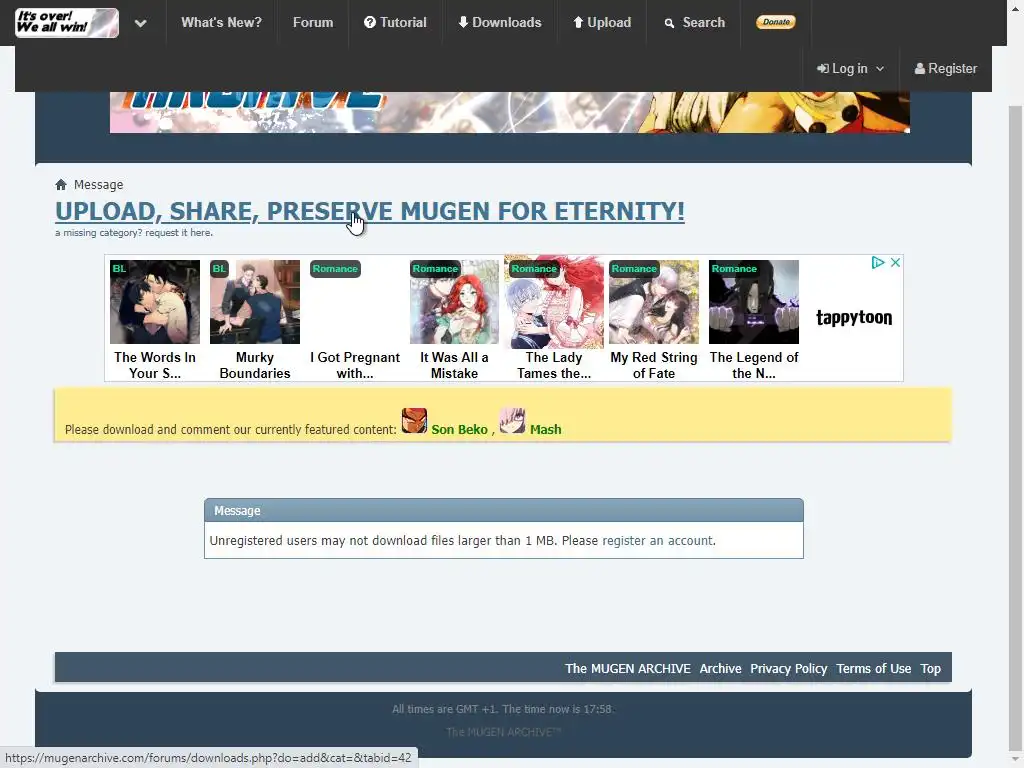Click the 'register an account' link
Viewport: 1024px width, 768px height.
coord(657,541)
